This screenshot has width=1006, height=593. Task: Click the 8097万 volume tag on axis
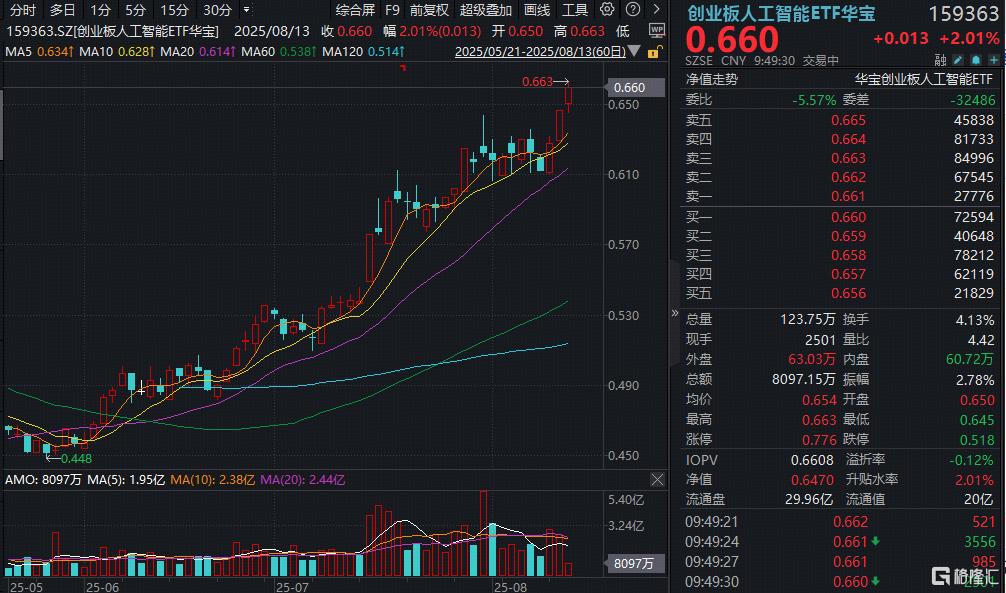(635, 563)
